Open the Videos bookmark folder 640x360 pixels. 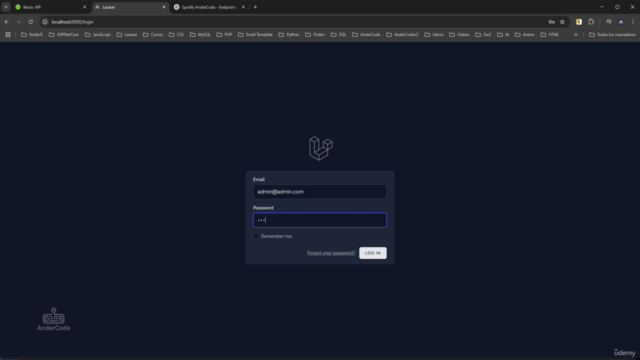(459, 35)
